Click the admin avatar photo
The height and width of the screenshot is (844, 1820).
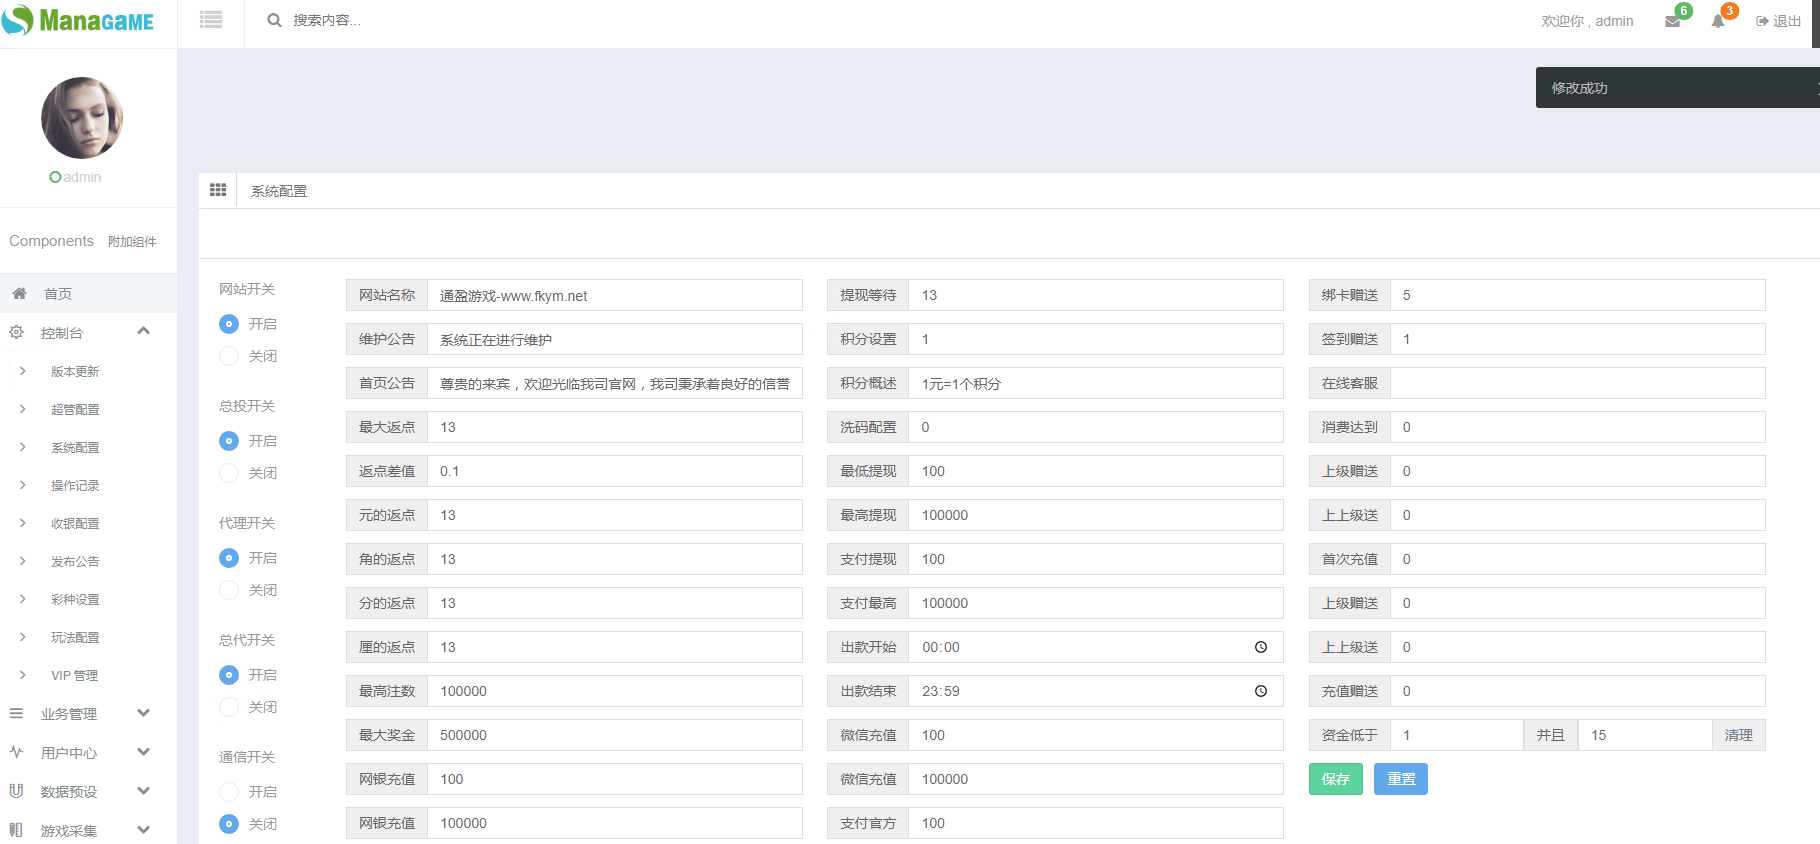tap(82, 118)
